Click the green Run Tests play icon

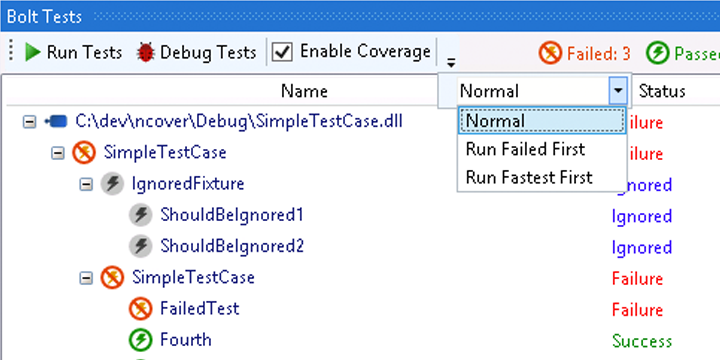33,52
